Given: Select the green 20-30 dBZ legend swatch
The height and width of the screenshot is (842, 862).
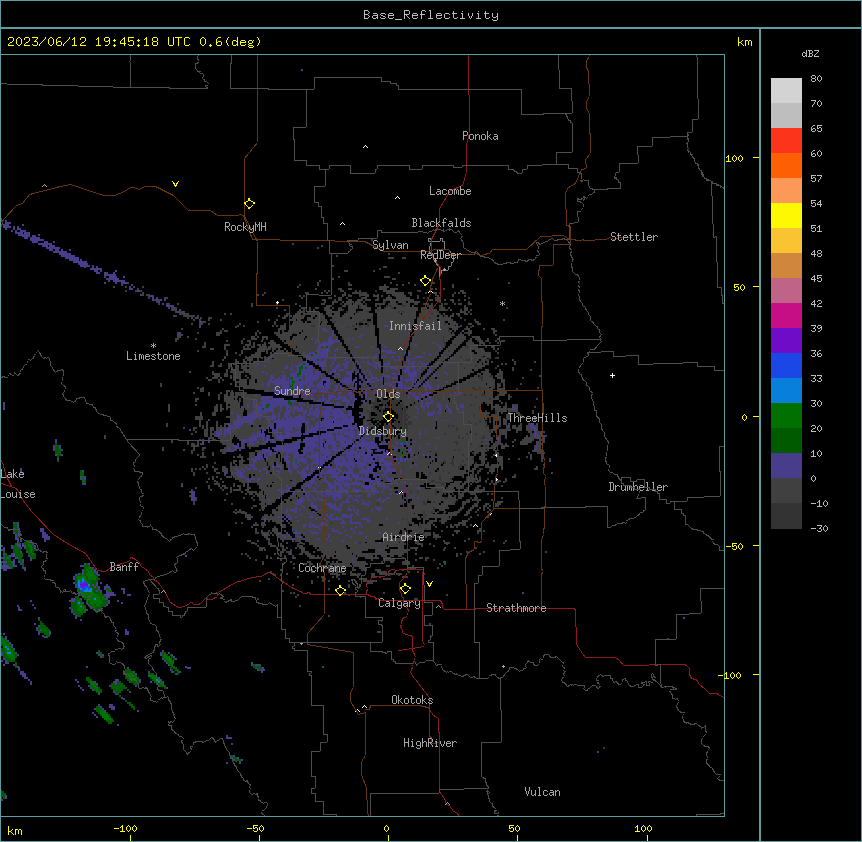Looking at the screenshot, I should 786,416.
